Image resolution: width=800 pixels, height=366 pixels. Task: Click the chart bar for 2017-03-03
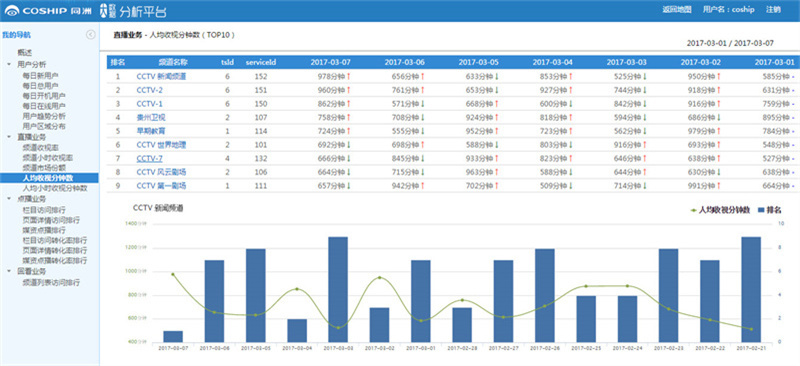coord(338,289)
